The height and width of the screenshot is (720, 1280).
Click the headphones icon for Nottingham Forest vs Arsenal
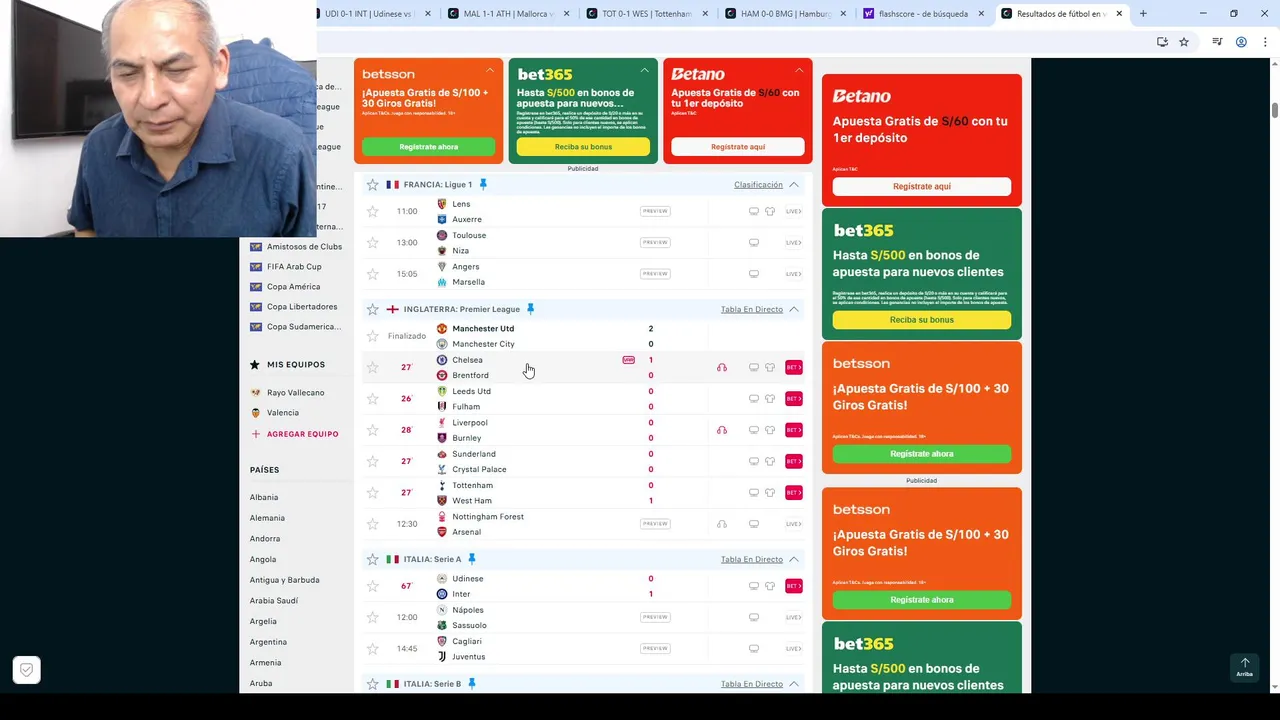(x=722, y=524)
